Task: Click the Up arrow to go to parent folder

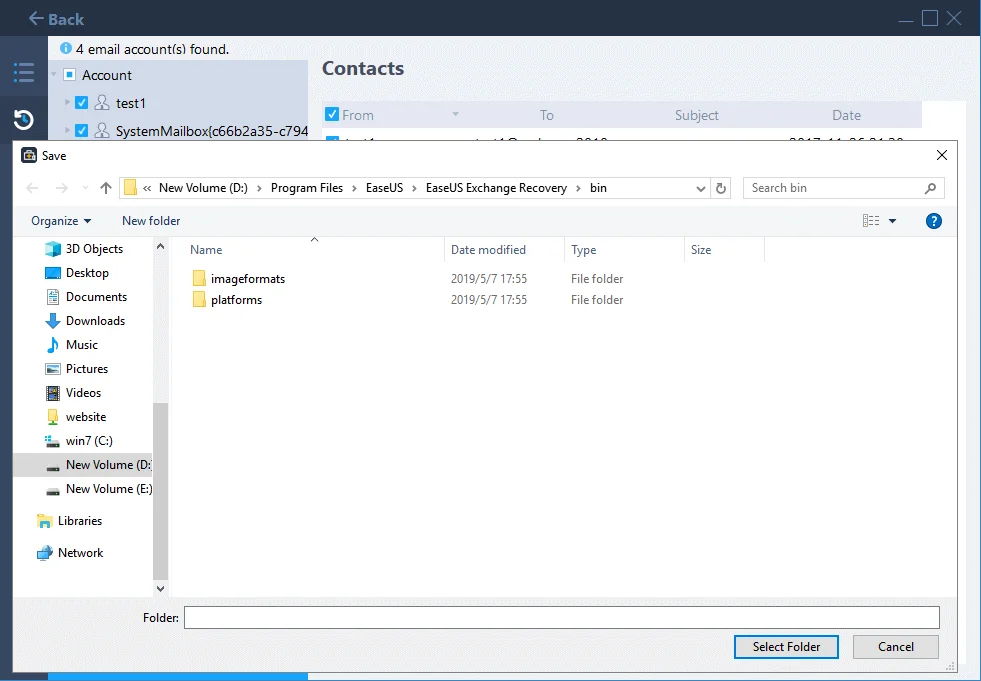Action: pos(105,187)
